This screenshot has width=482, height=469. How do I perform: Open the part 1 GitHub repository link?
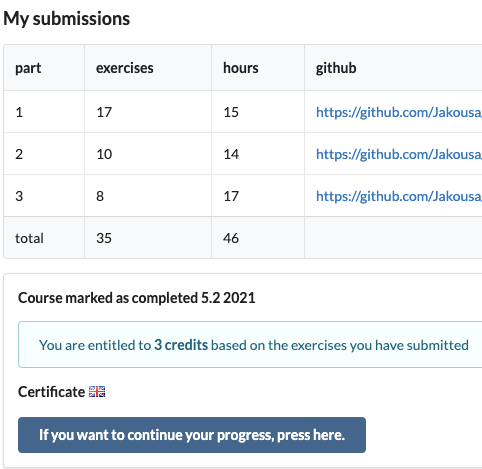(x=399, y=112)
